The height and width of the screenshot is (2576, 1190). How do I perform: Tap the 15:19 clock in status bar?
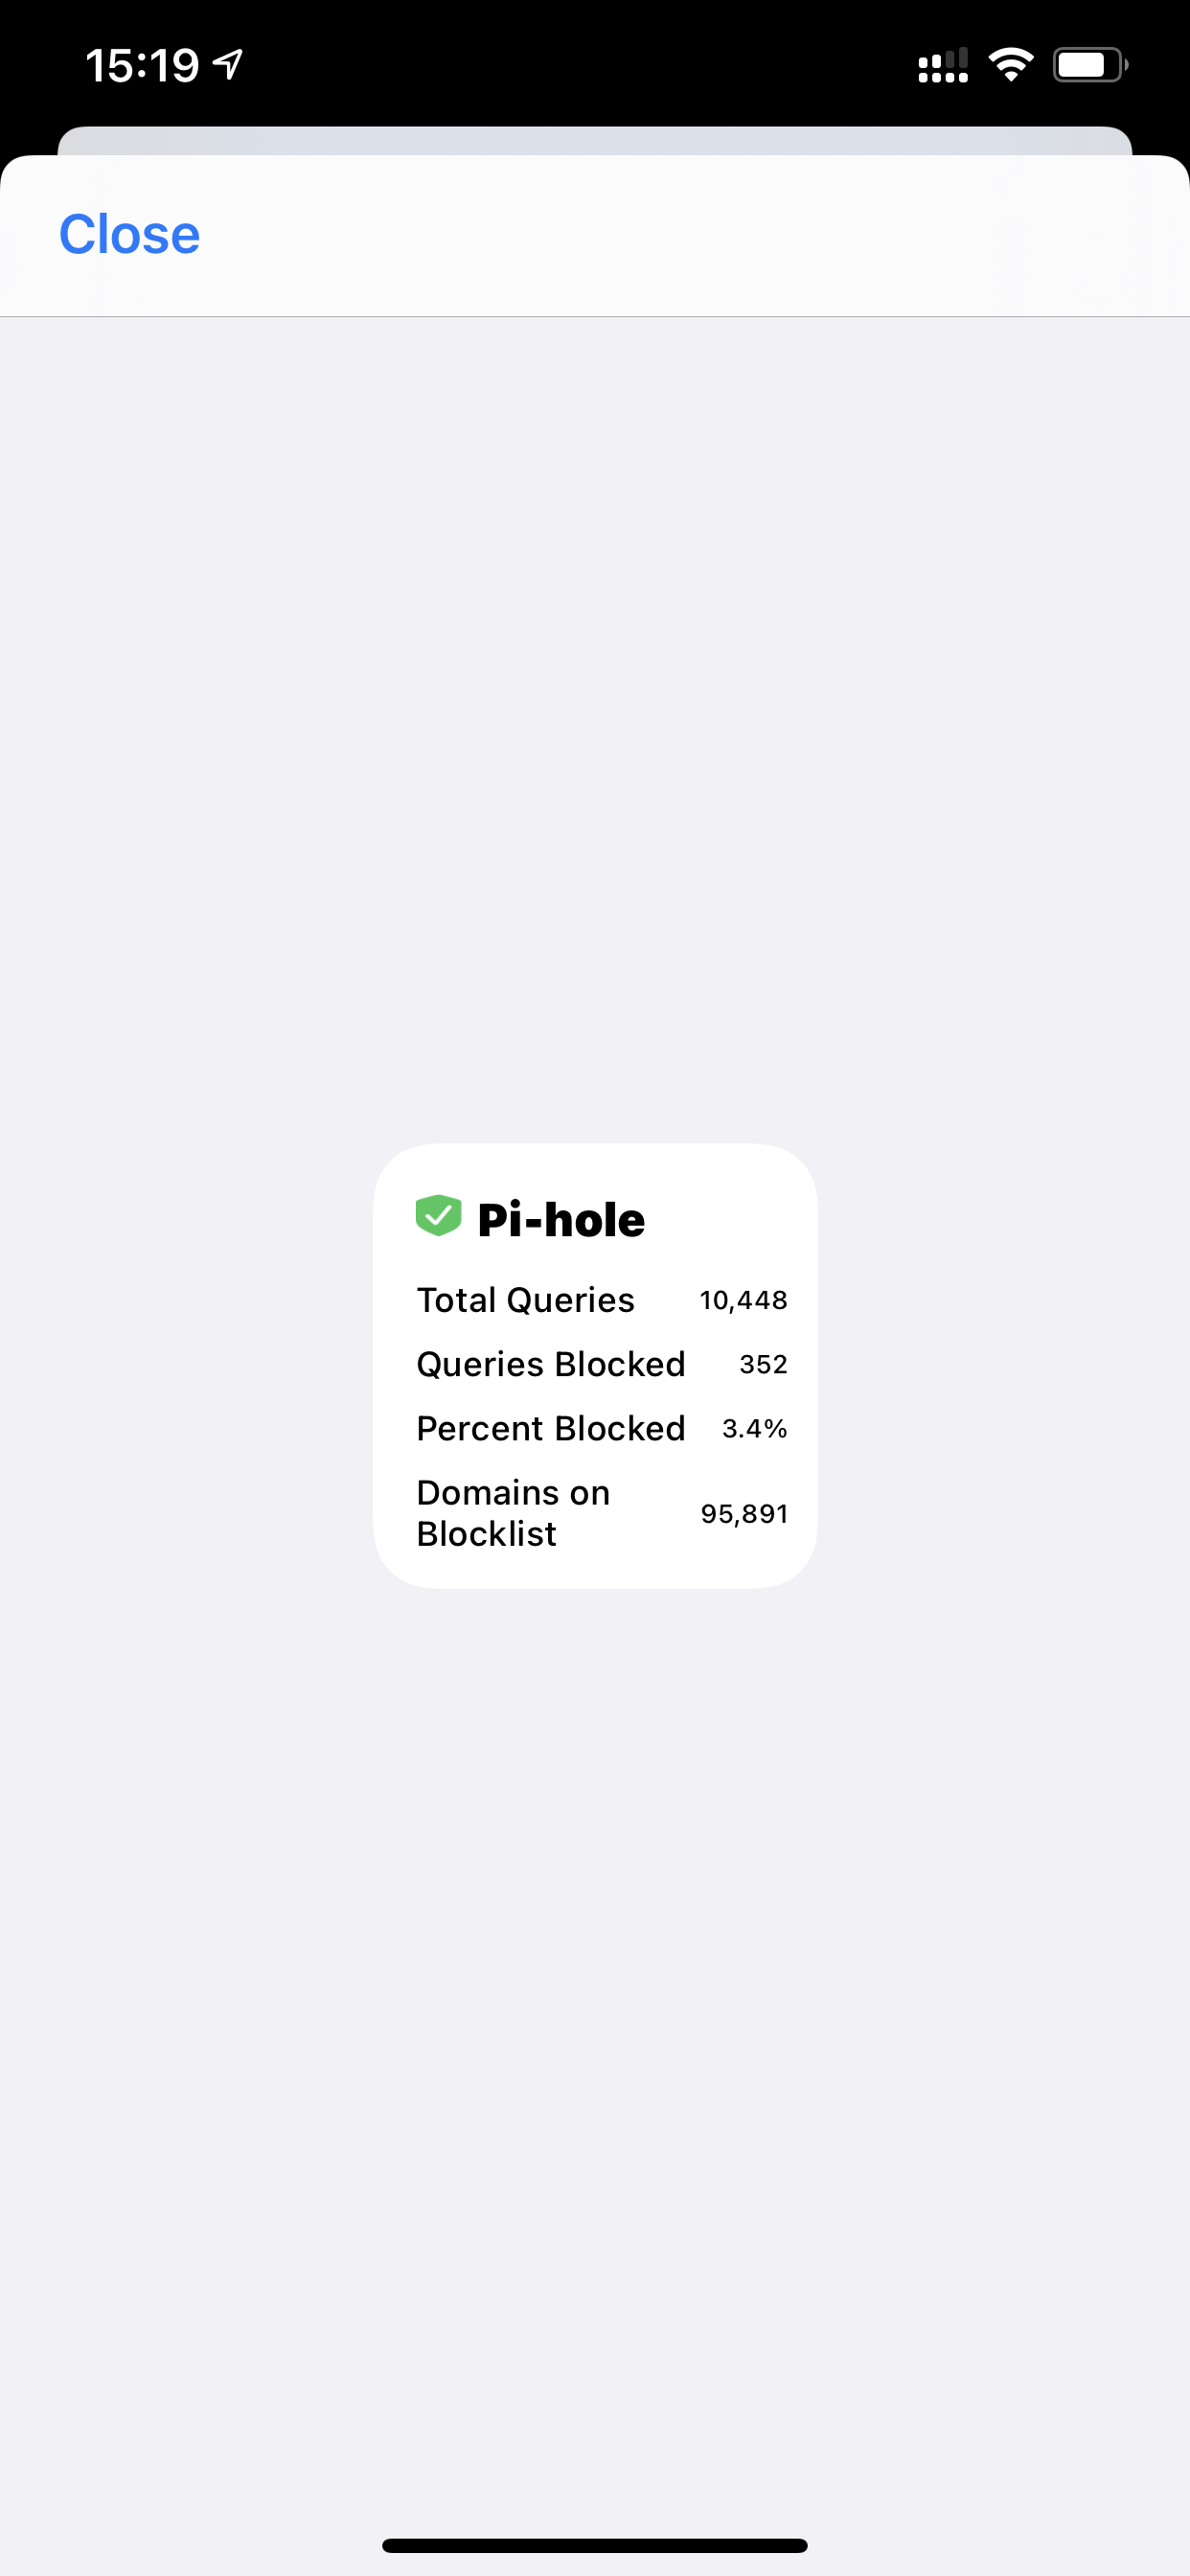pyautogui.click(x=142, y=66)
